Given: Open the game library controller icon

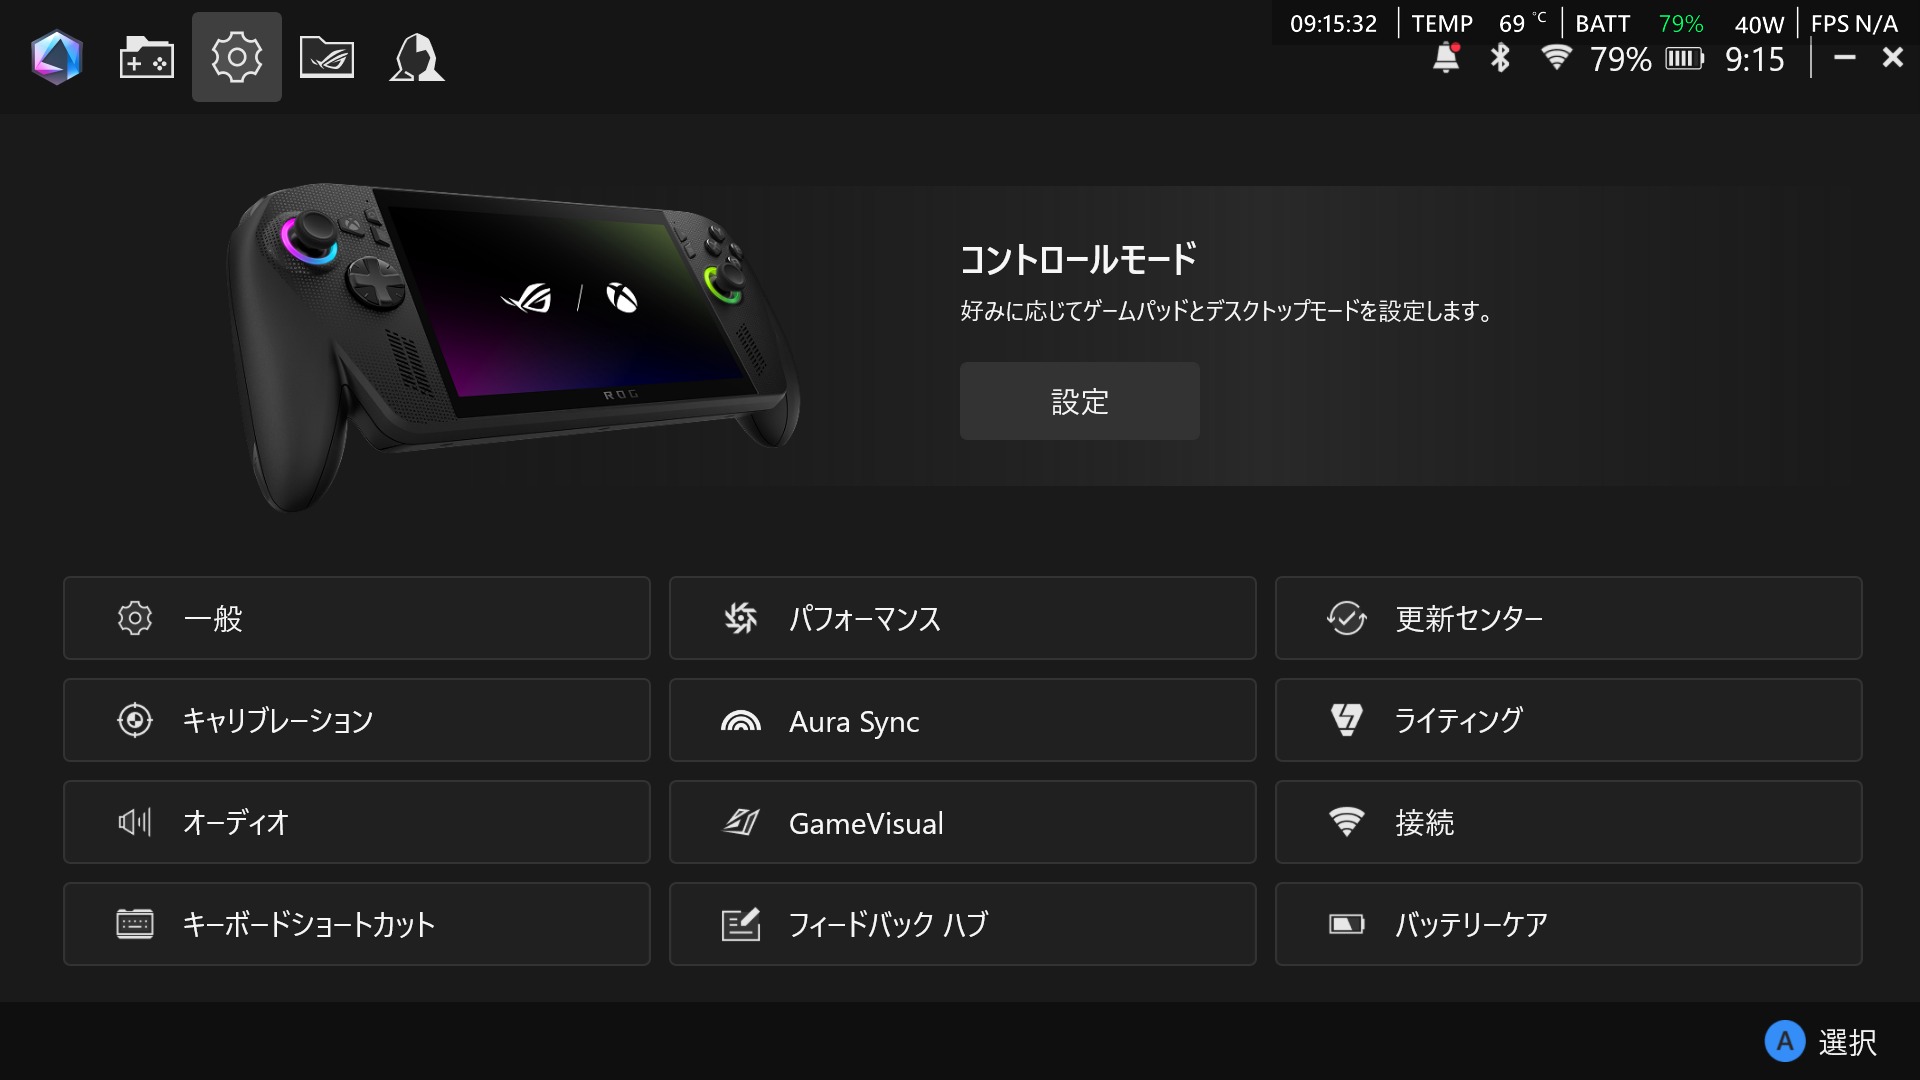Looking at the screenshot, I should point(147,57).
